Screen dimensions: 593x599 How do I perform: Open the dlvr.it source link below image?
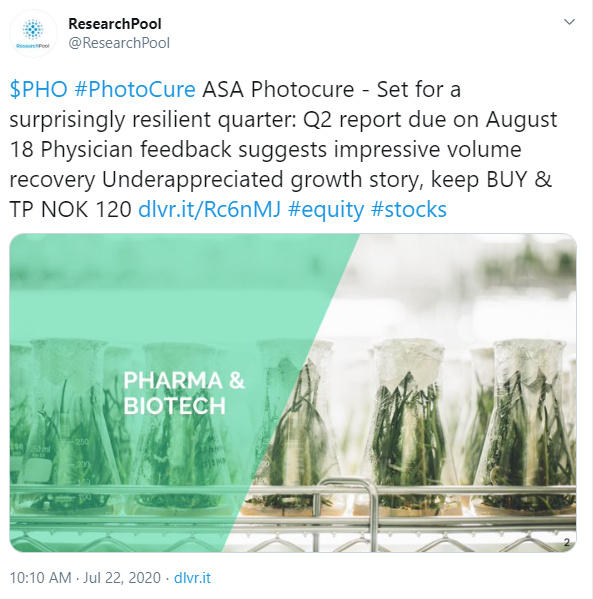pyautogui.click(x=192, y=578)
